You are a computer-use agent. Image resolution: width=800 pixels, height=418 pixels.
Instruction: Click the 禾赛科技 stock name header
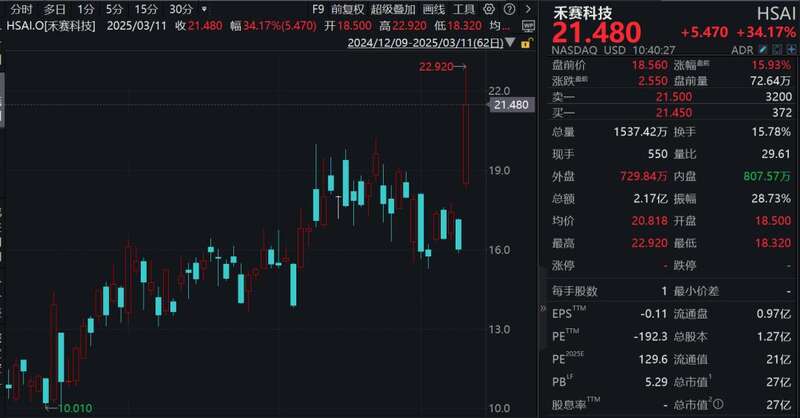pyautogui.click(x=583, y=13)
